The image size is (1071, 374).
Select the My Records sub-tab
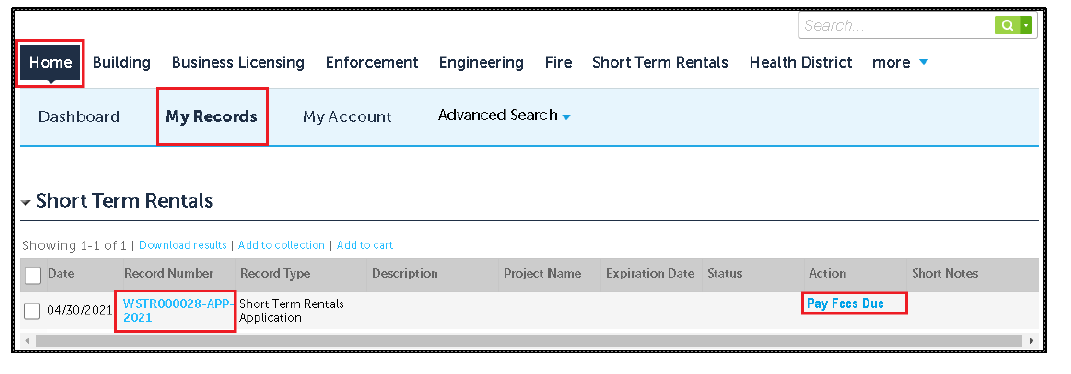(212, 117)
